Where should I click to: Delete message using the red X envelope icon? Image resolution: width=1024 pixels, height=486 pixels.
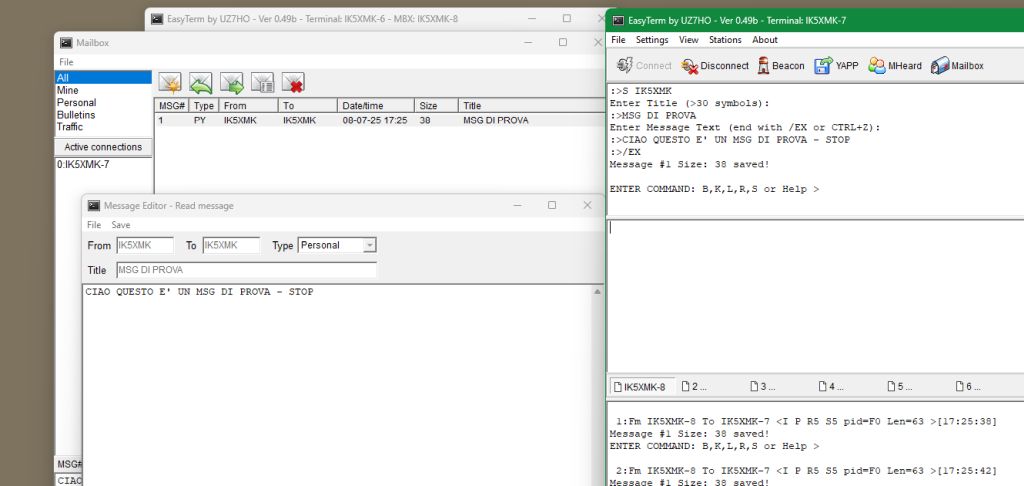293,83
